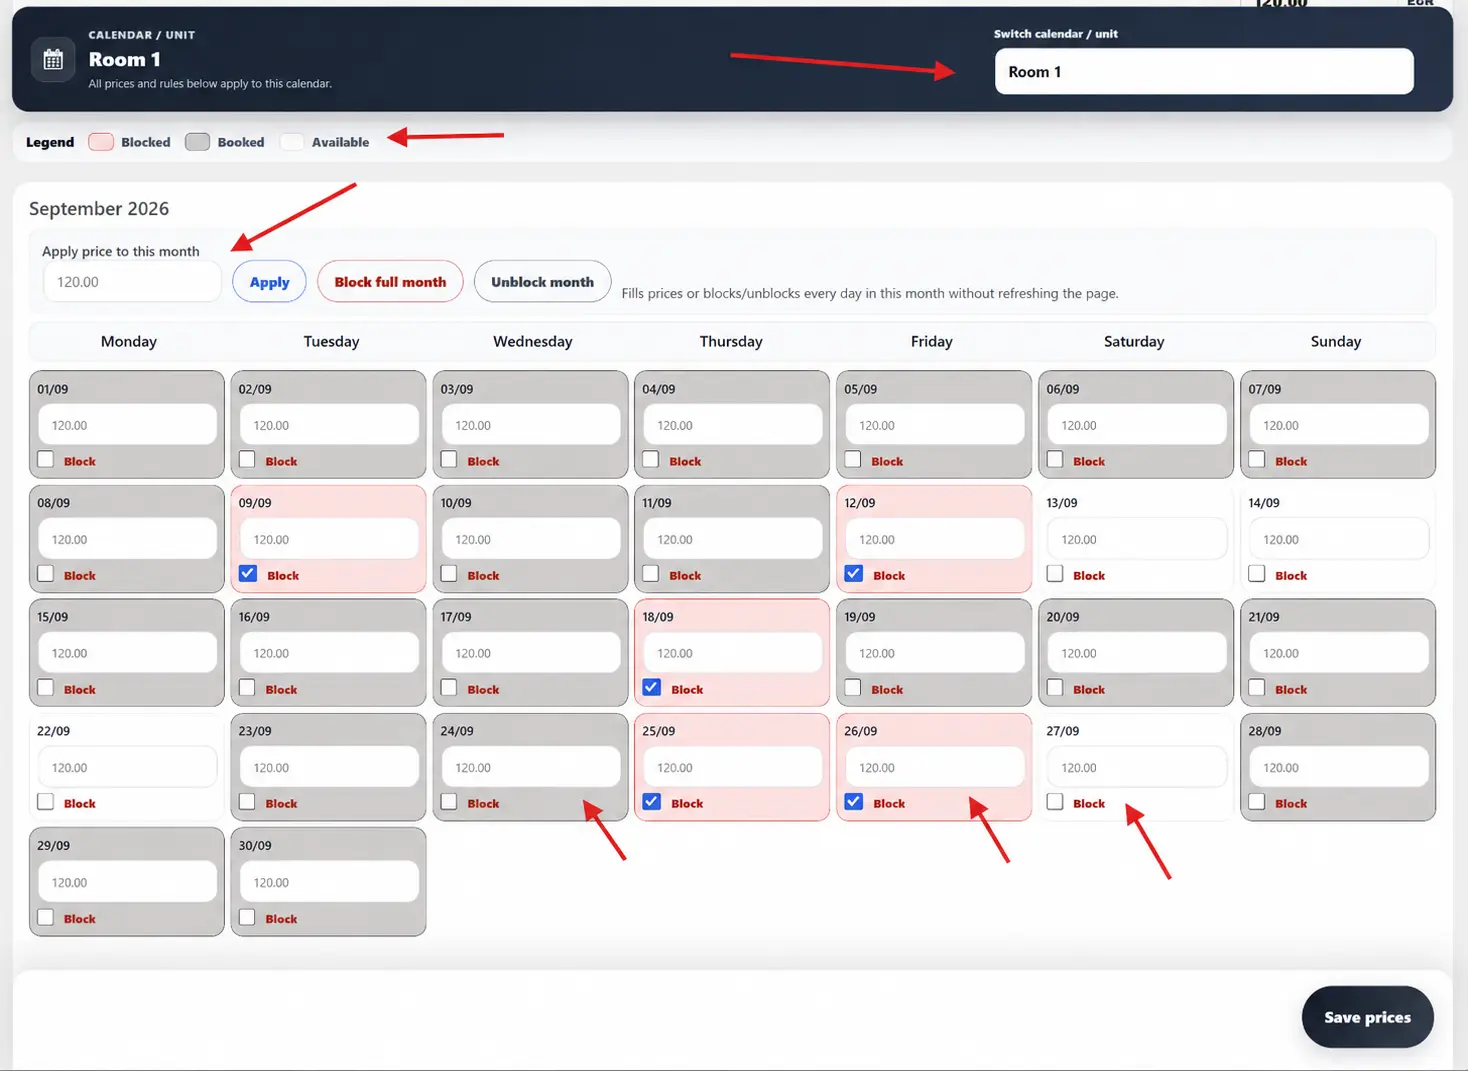Uncheck the Block checkbox for 12/09
This screenshot has width=1468, height=1071.
click(x=854, y=574)
